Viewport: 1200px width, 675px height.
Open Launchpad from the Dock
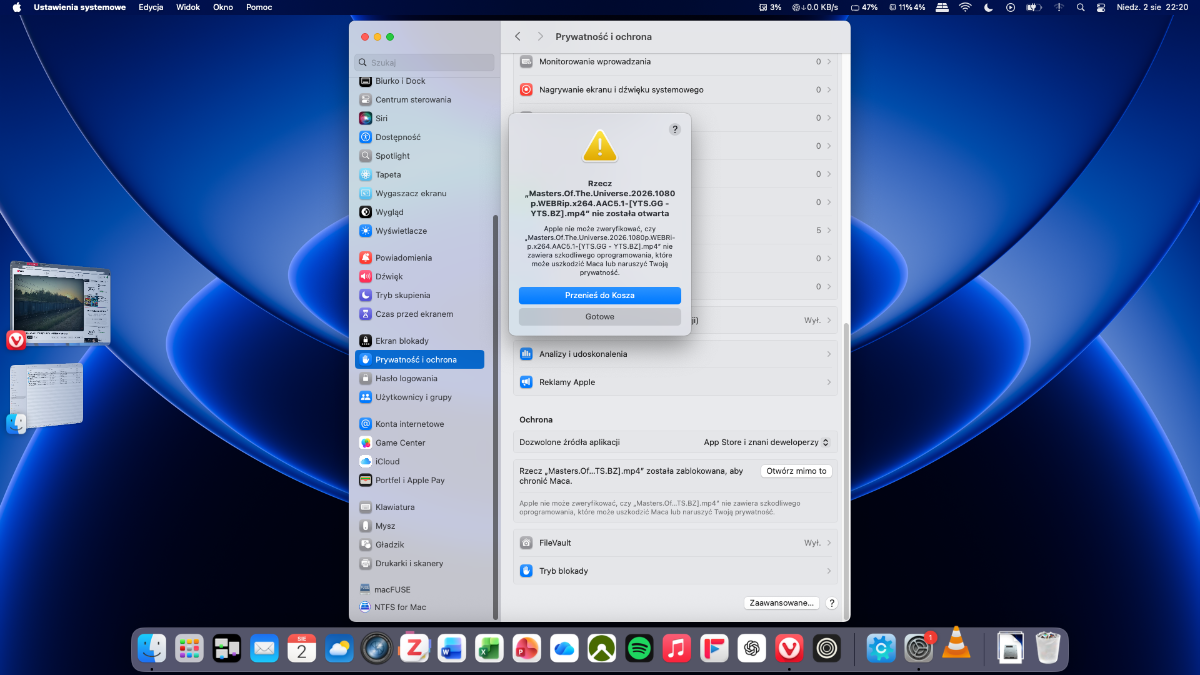pos(189,649)
